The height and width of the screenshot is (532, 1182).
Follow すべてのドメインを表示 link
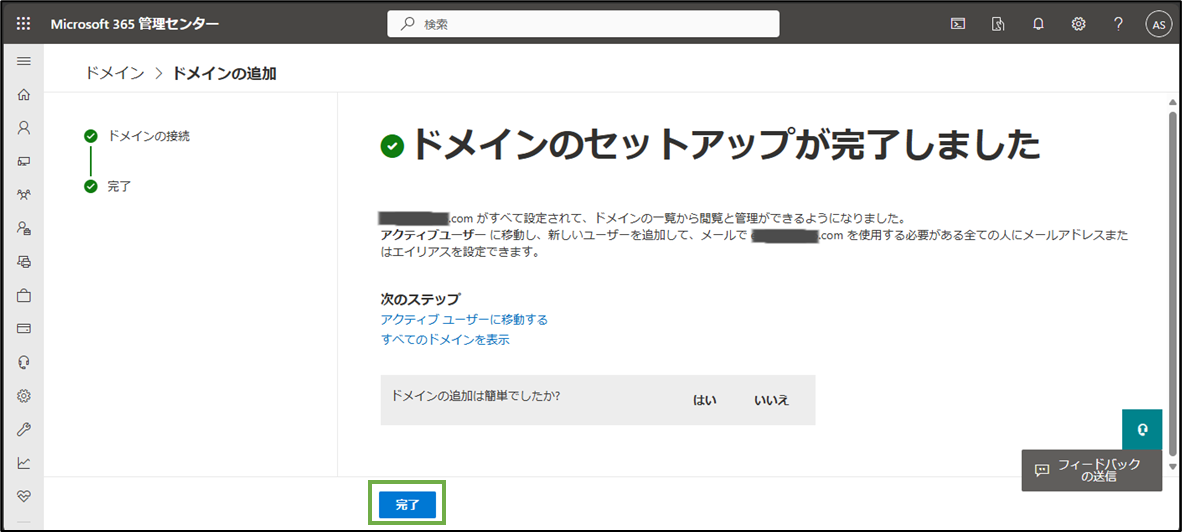coord(446,340)
